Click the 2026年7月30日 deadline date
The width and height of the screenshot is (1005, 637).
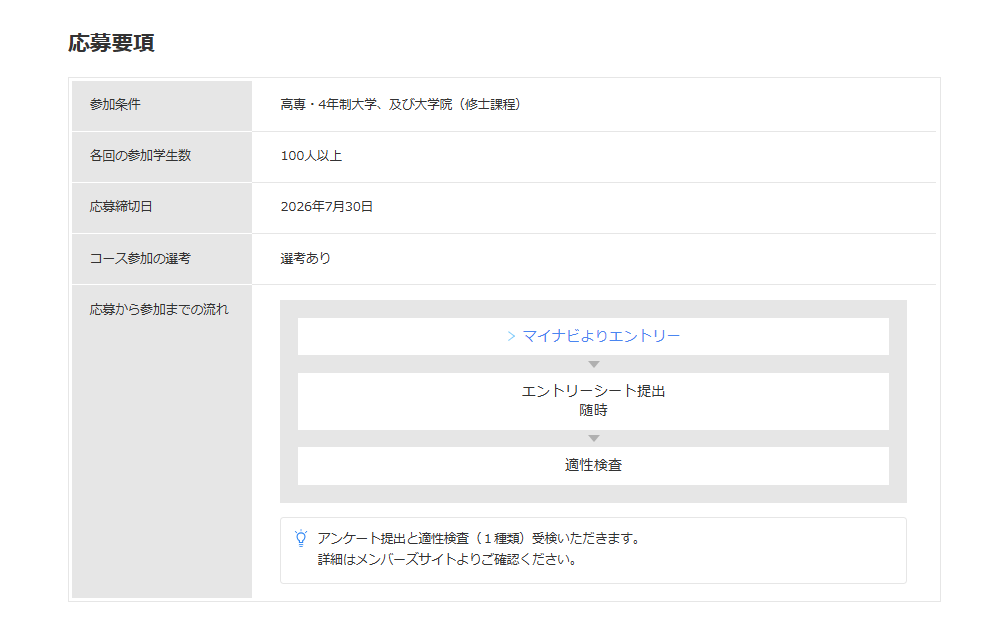[327, 206]
